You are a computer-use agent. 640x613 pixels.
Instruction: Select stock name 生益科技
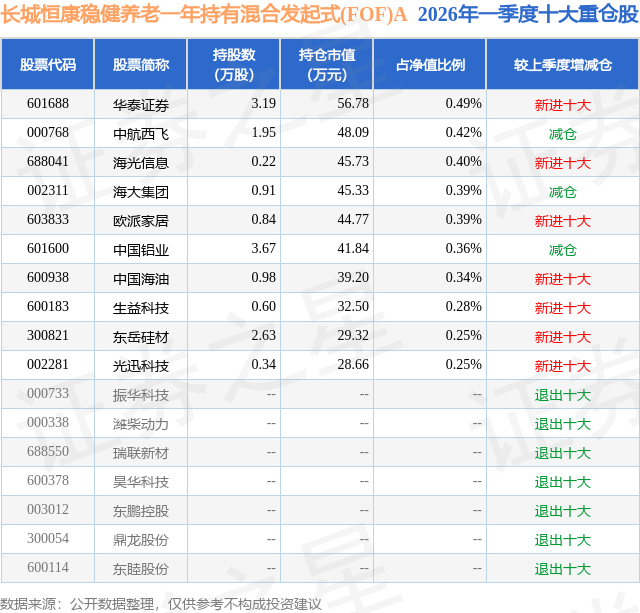point(141,308)
